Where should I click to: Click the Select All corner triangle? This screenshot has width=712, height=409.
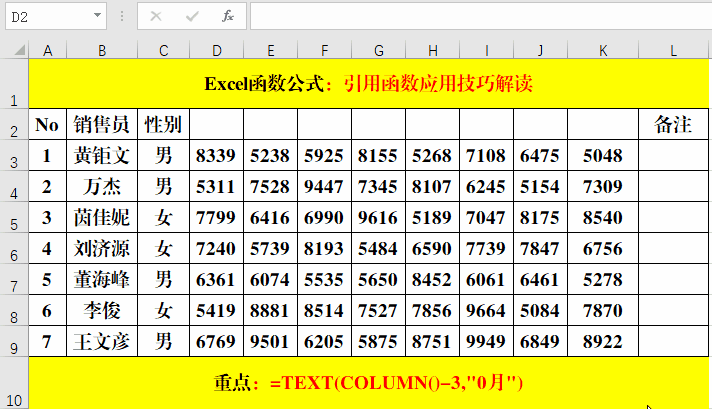point(15,50)
